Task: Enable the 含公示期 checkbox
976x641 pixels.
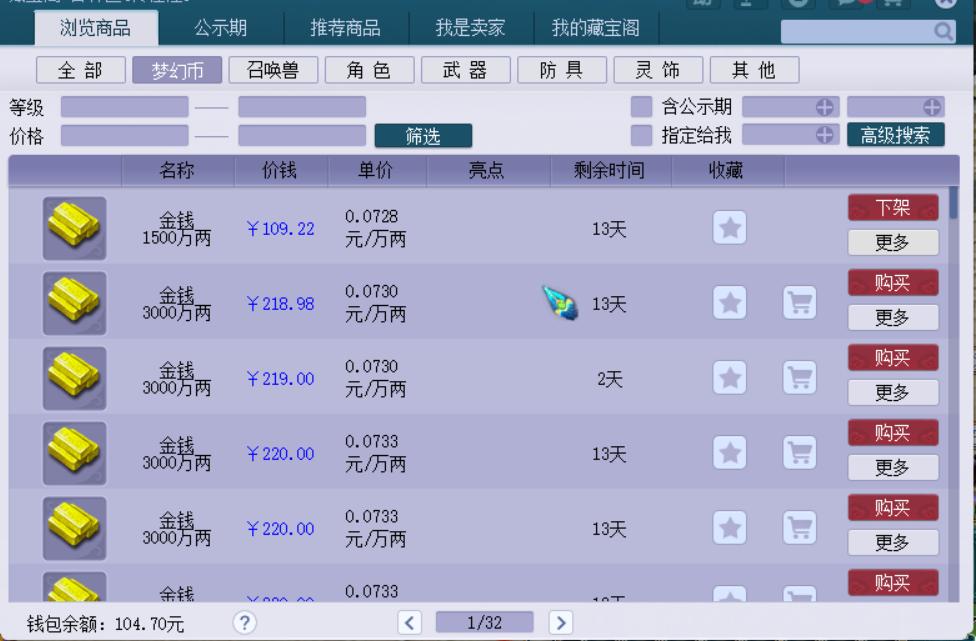Action: tap(641, 107)
